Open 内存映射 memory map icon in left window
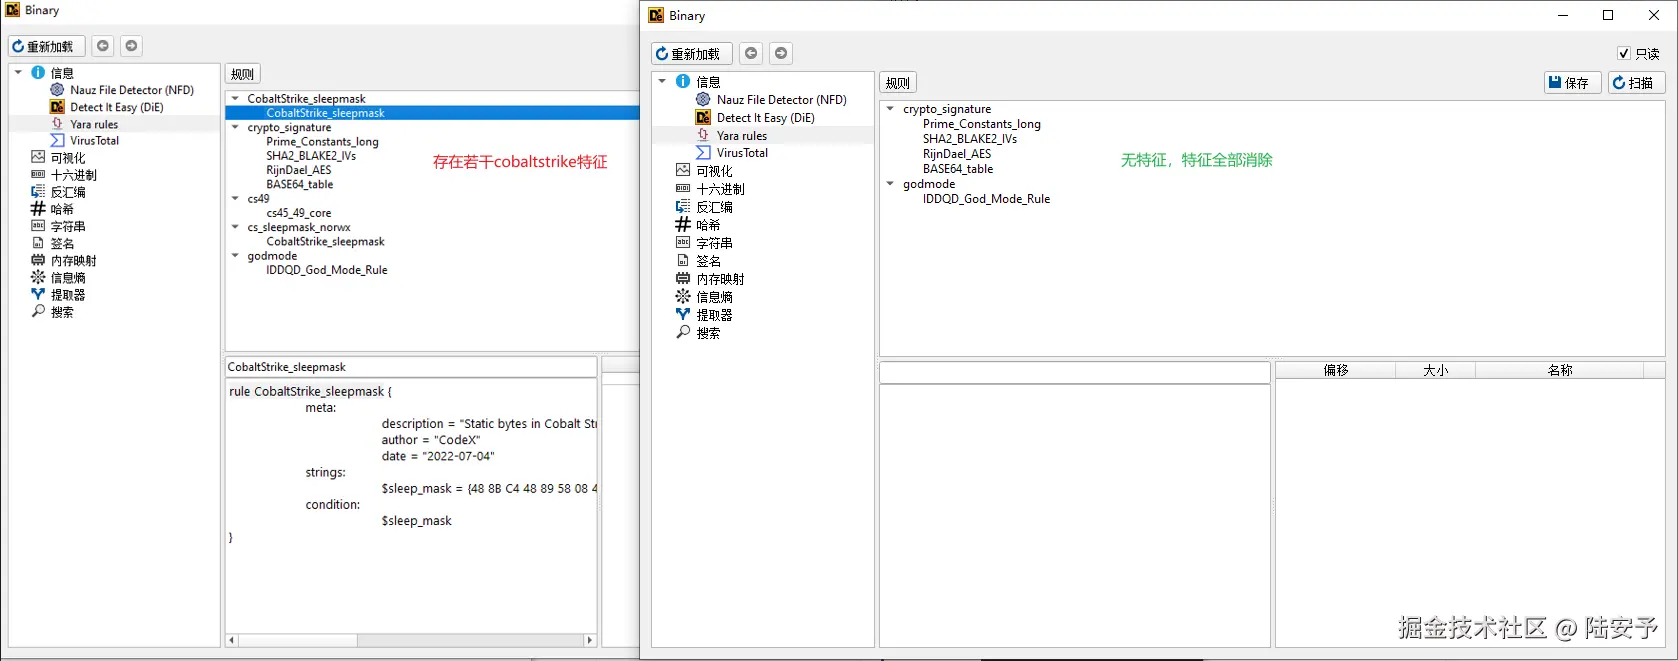The width and height of the screenshot is (1678, 661). pos(38,260)
